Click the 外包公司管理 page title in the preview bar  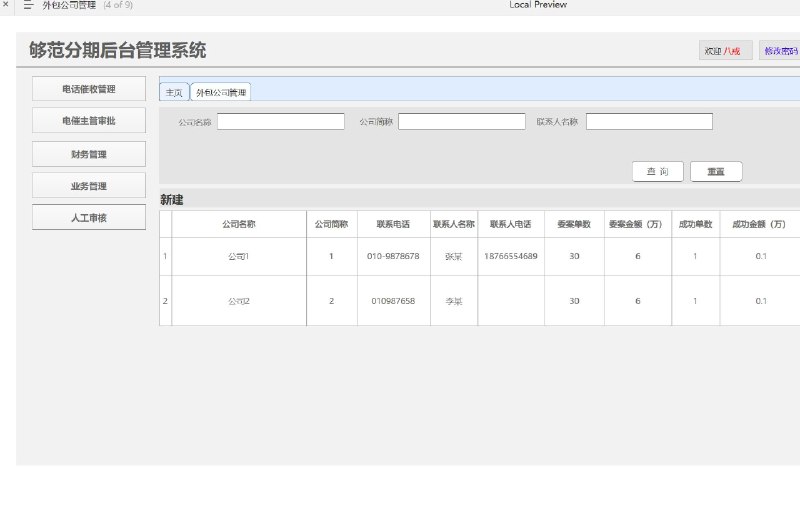(69, 5)
